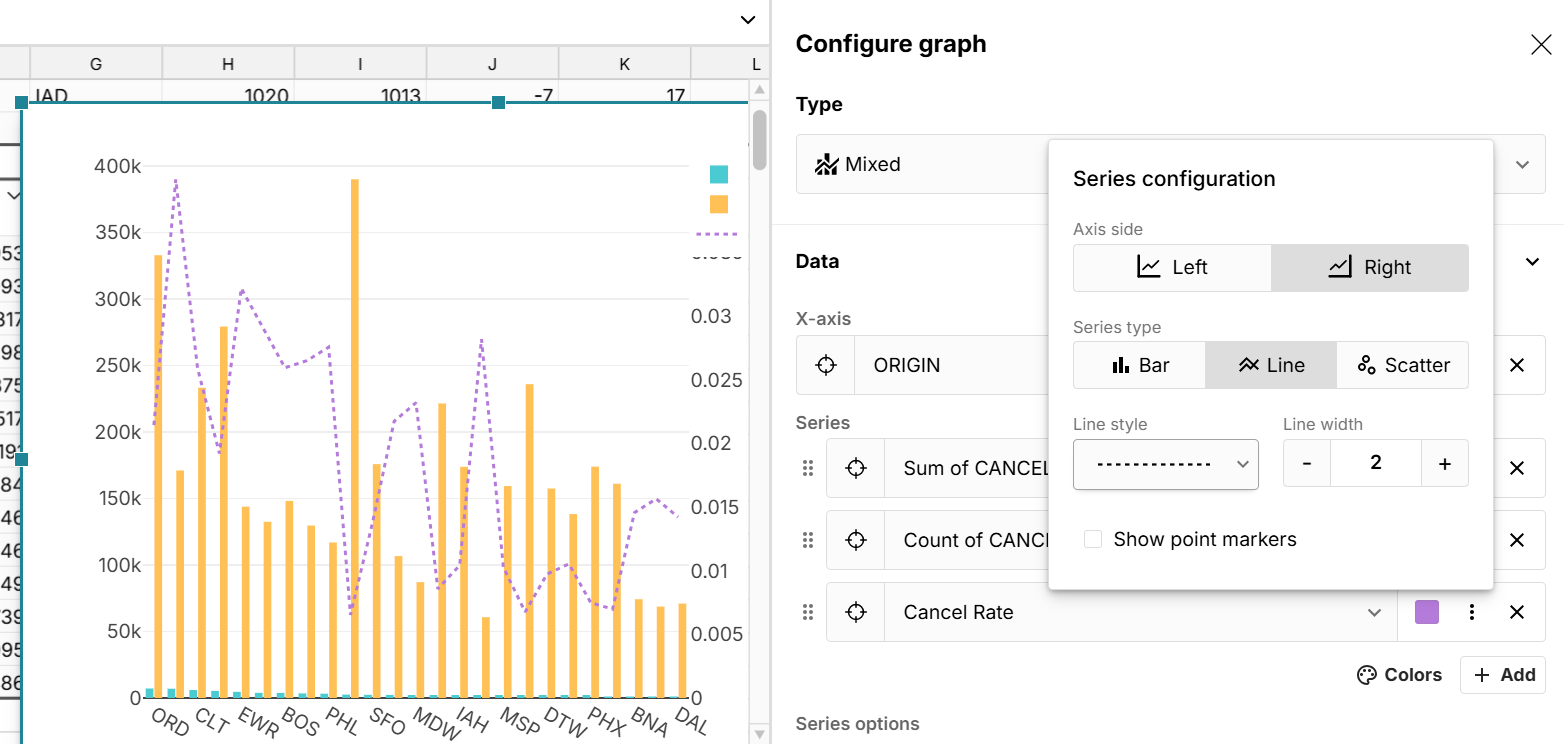Select the Line series type toggle

coord(1270,365)
